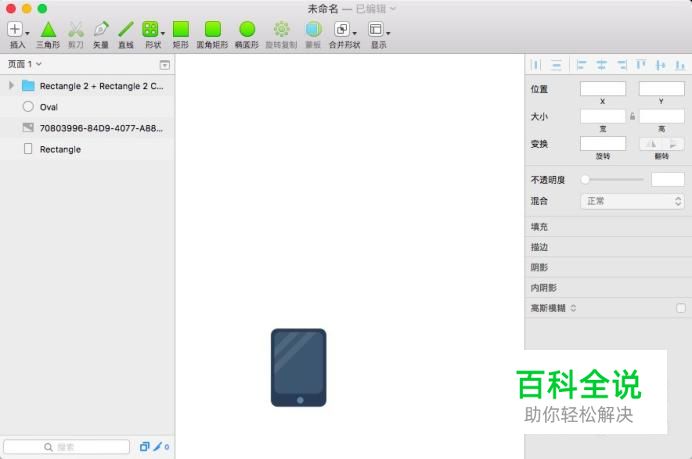Click the Y position field
Screen dimensions: 692x459
[x=662, y=89]
